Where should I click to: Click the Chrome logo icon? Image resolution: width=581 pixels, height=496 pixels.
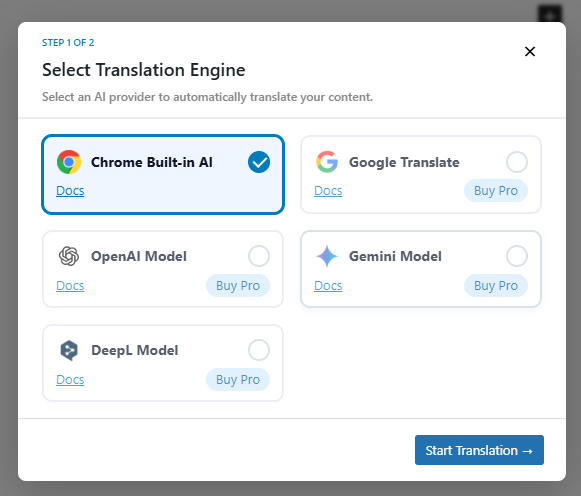[x=69, y=162]
